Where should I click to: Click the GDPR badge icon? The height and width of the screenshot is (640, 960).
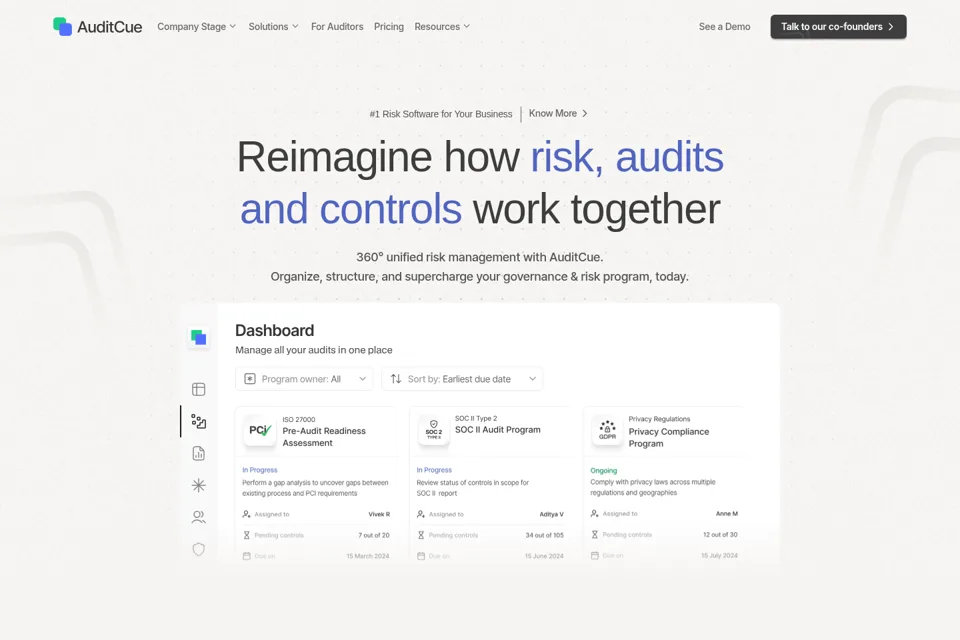click(607, 430)
